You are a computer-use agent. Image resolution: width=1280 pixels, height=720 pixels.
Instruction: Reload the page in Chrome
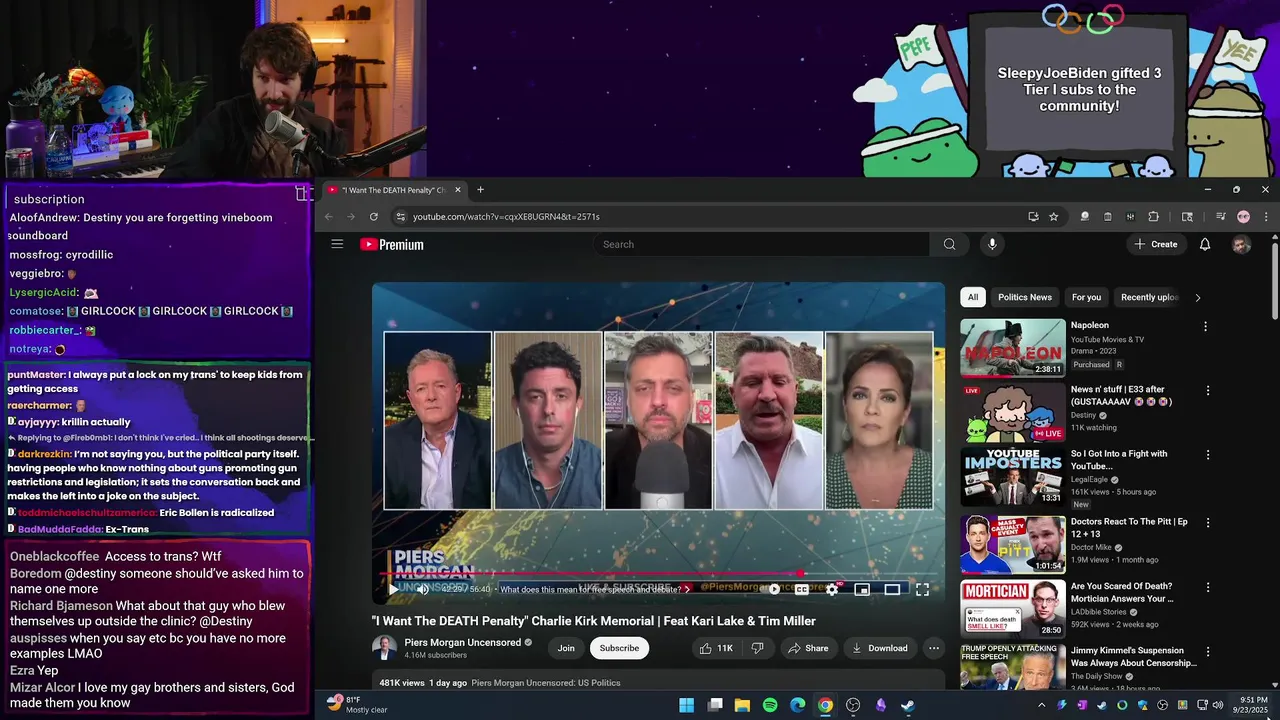(x=374, y=216)
